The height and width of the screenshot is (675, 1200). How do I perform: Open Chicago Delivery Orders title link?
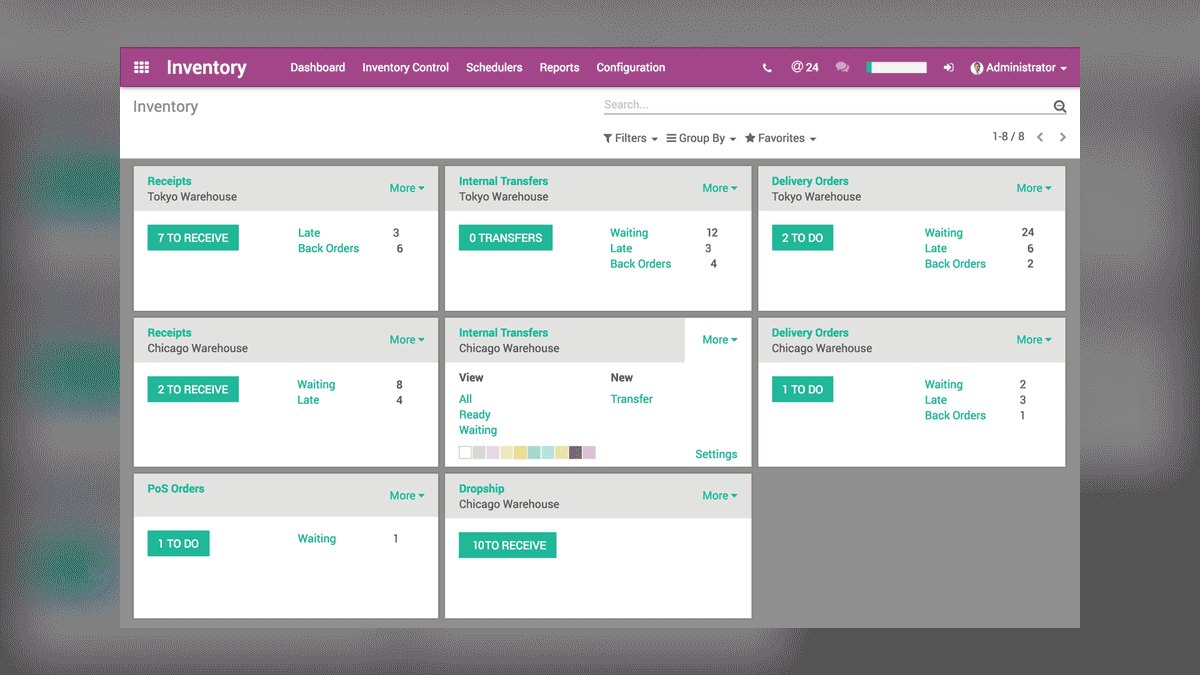pyautogui.click(x=810, y=333)
